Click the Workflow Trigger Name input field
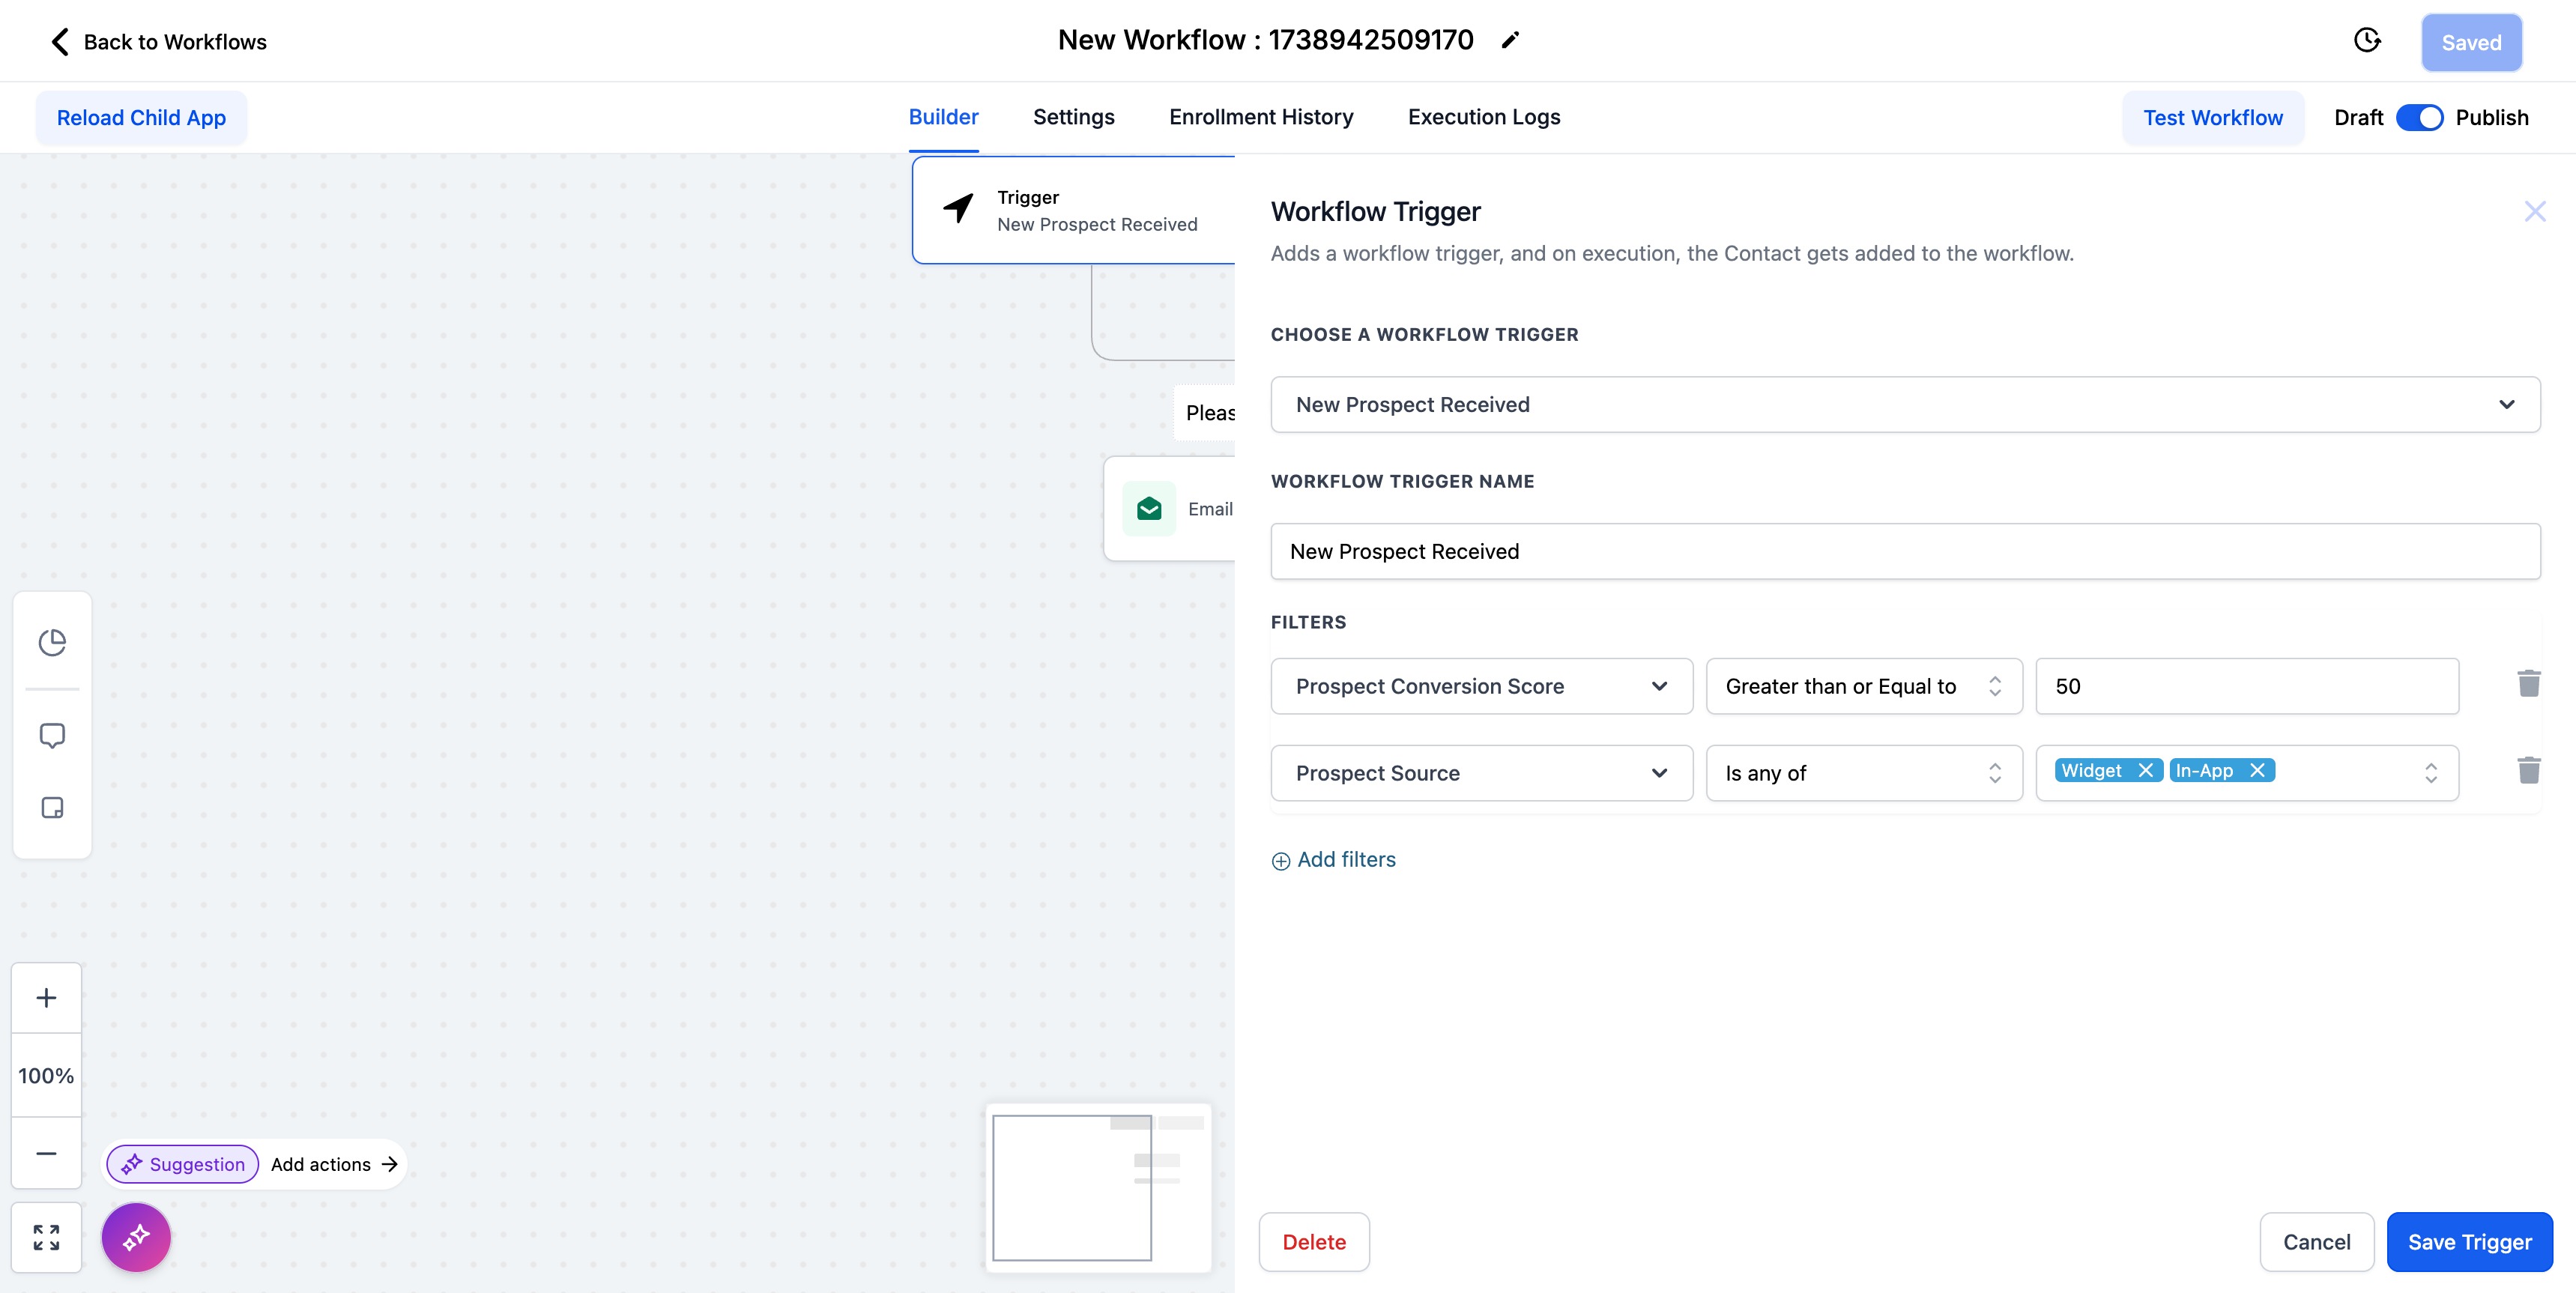 click(1905, 552)
